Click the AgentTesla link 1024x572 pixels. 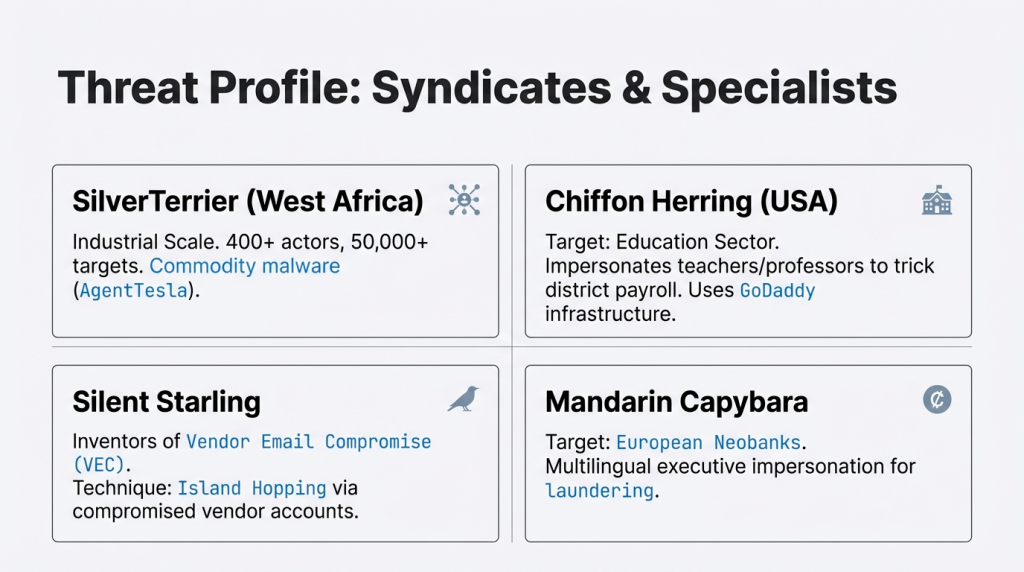132,291
